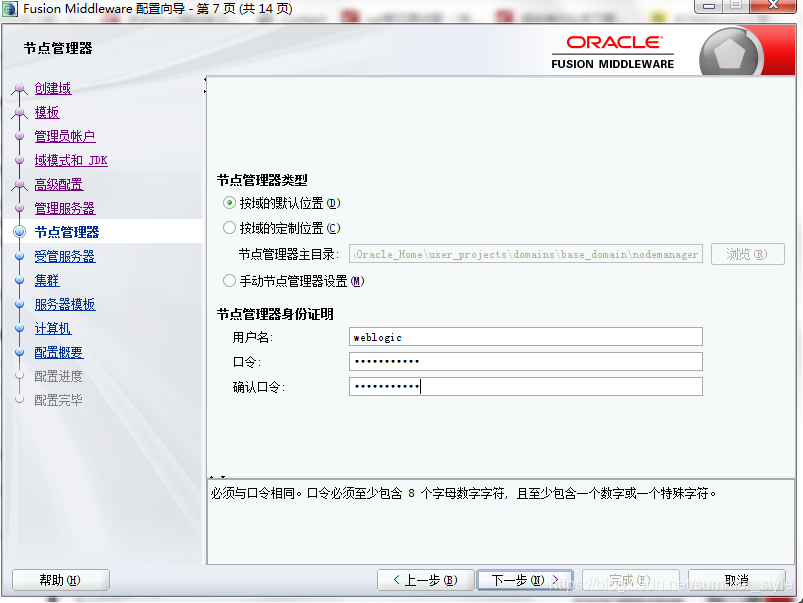Viewport: 803px width, 603px height.
Task: Click the 创建域 step bullet icon
Action: (x=19, y=89)
